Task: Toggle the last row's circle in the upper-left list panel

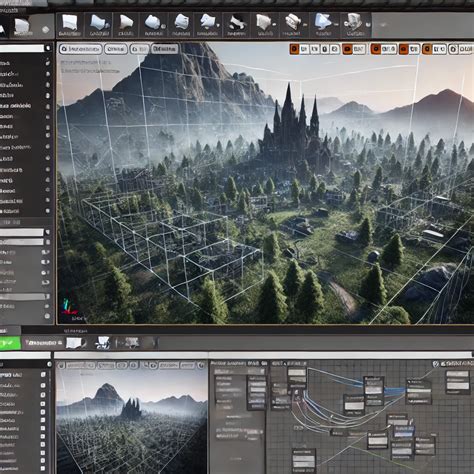Action: (x=48, y=211)
